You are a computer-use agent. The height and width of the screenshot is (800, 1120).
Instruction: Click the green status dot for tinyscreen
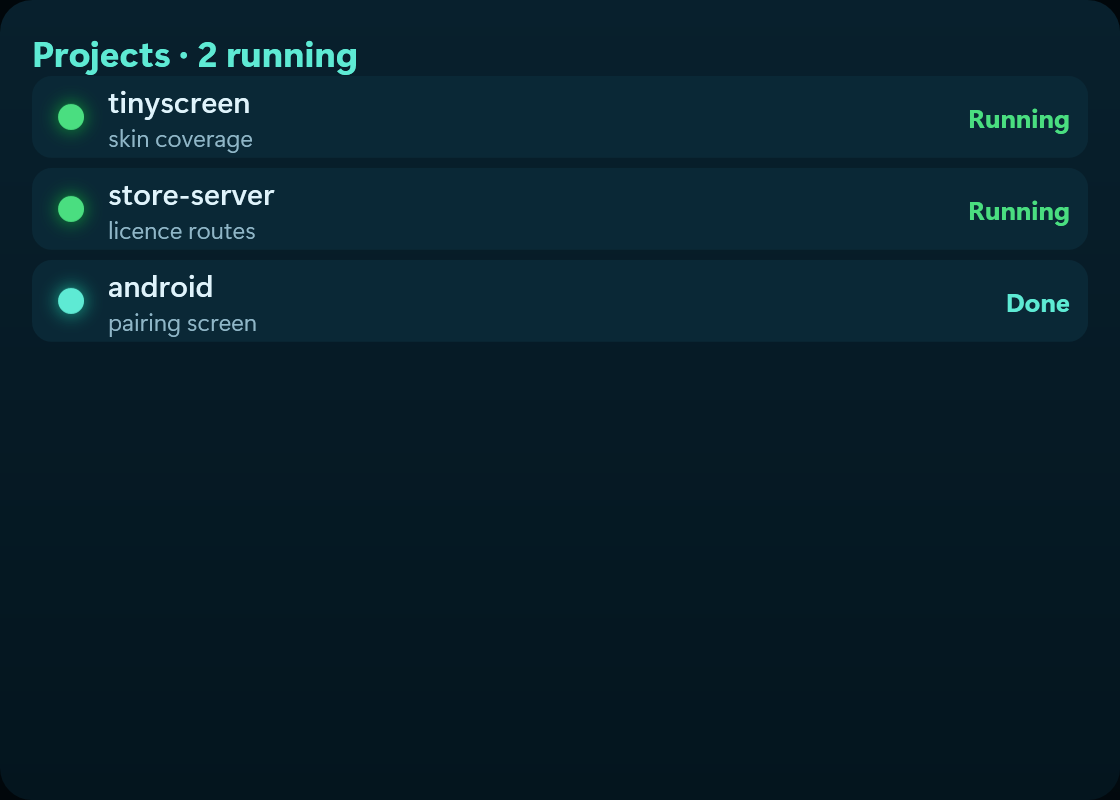click(71, 117)
